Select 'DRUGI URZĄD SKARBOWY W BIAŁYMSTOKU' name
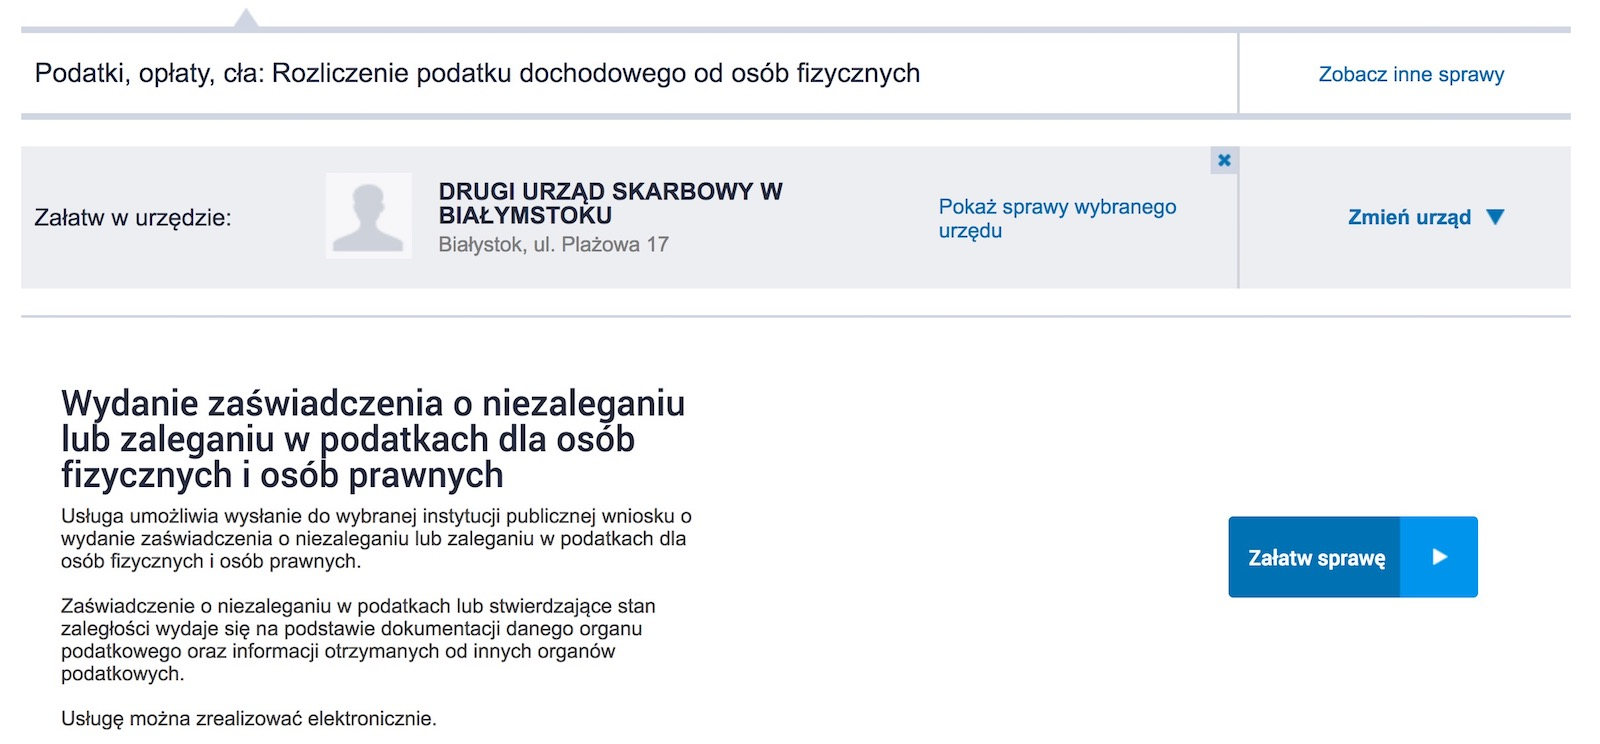 tap(610, 203)
